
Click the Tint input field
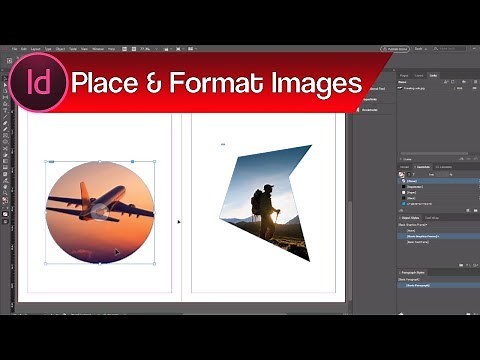pos(442,174)
